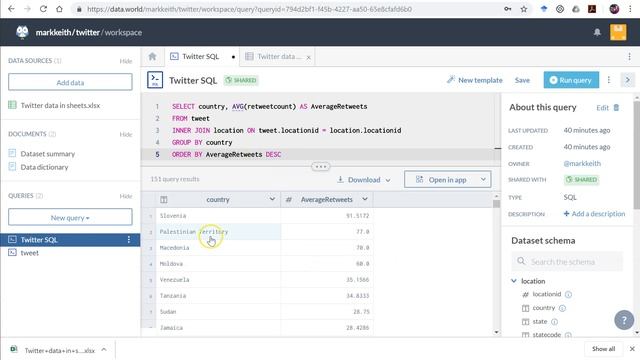The image size is (640, 360).
Task: Collapse the location table in schema
Action: [514, 281]
